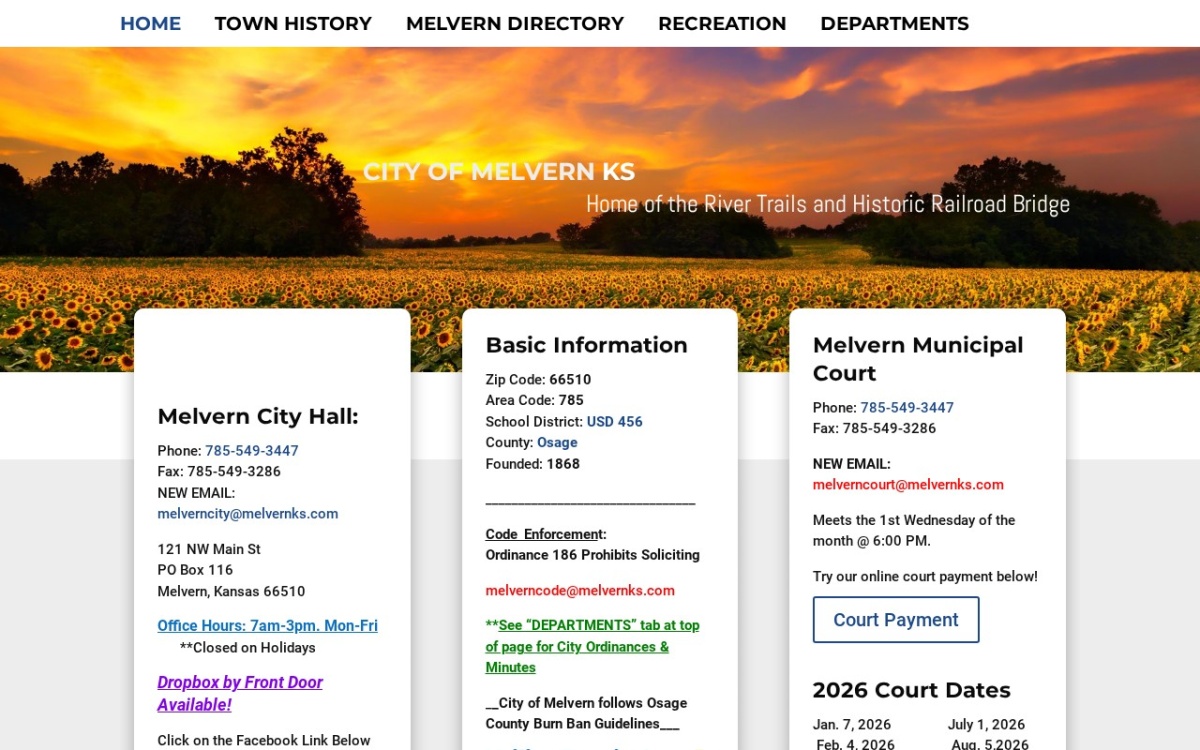Click Try our online court payment text
Viewport: 1200px width, 750px height.
(x=925, y=577)
